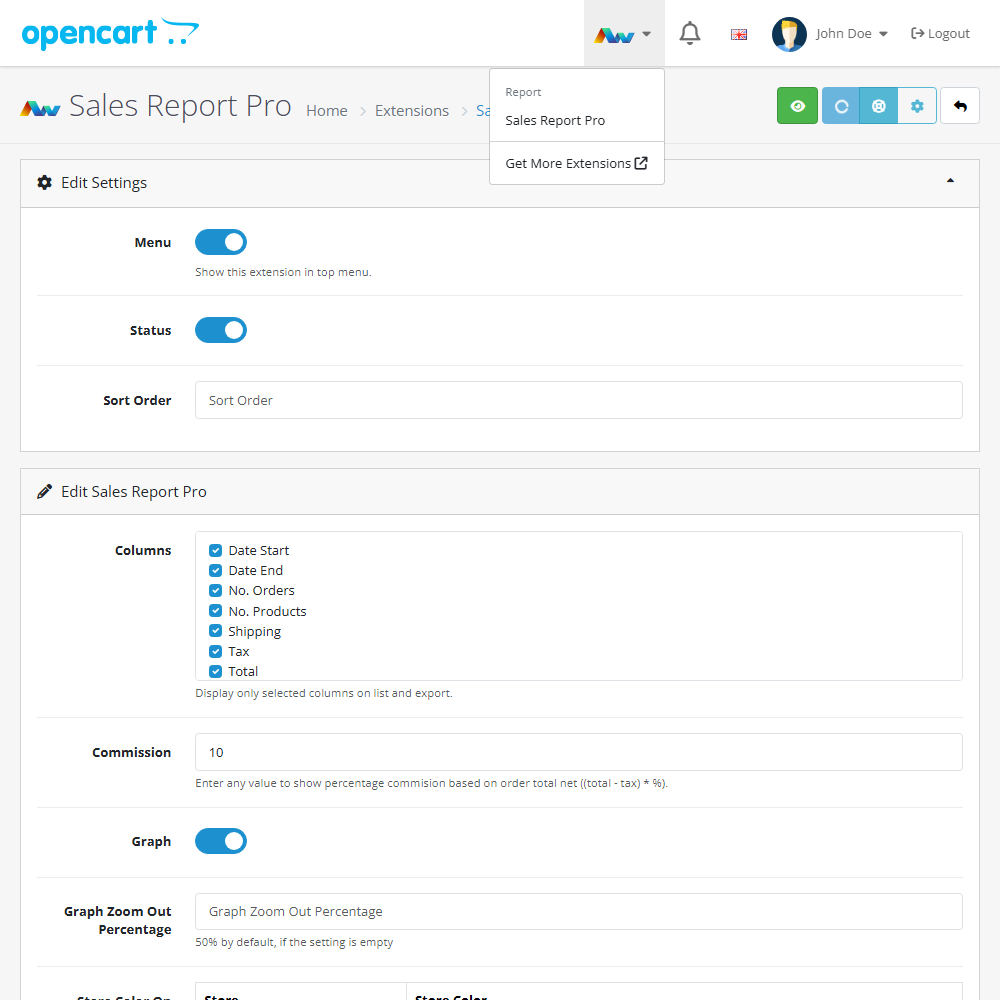Viewport: 1000px width, 1000px height.
Task: Click the Commission input field
Action: [x=578, y=752]
